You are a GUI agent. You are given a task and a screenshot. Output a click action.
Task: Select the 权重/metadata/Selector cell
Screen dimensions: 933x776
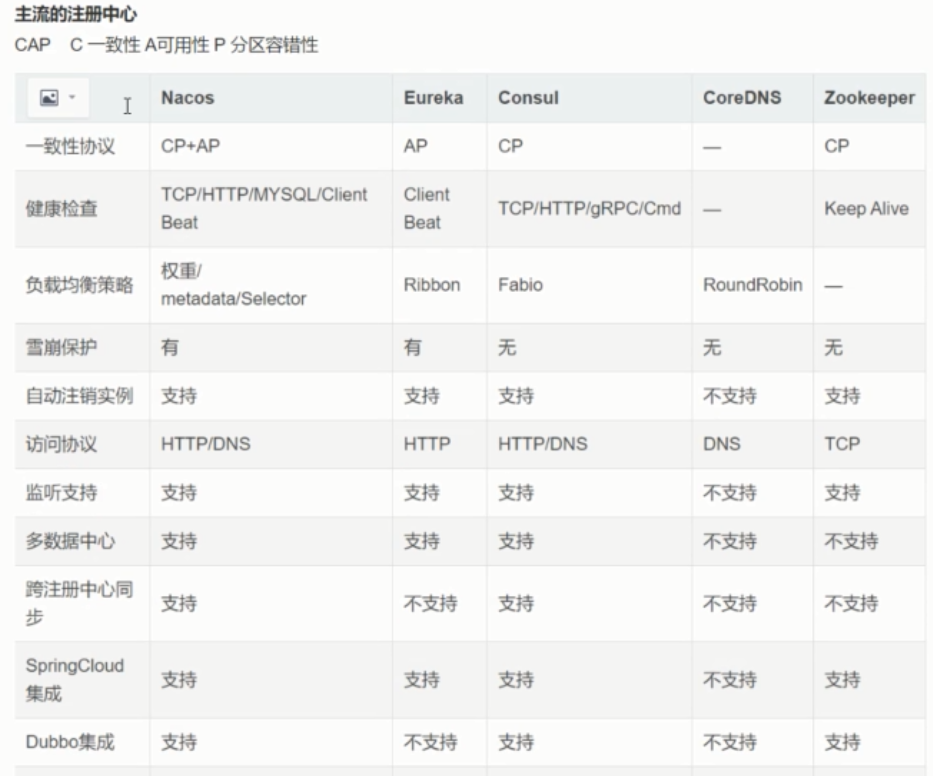tap(233, 284)
